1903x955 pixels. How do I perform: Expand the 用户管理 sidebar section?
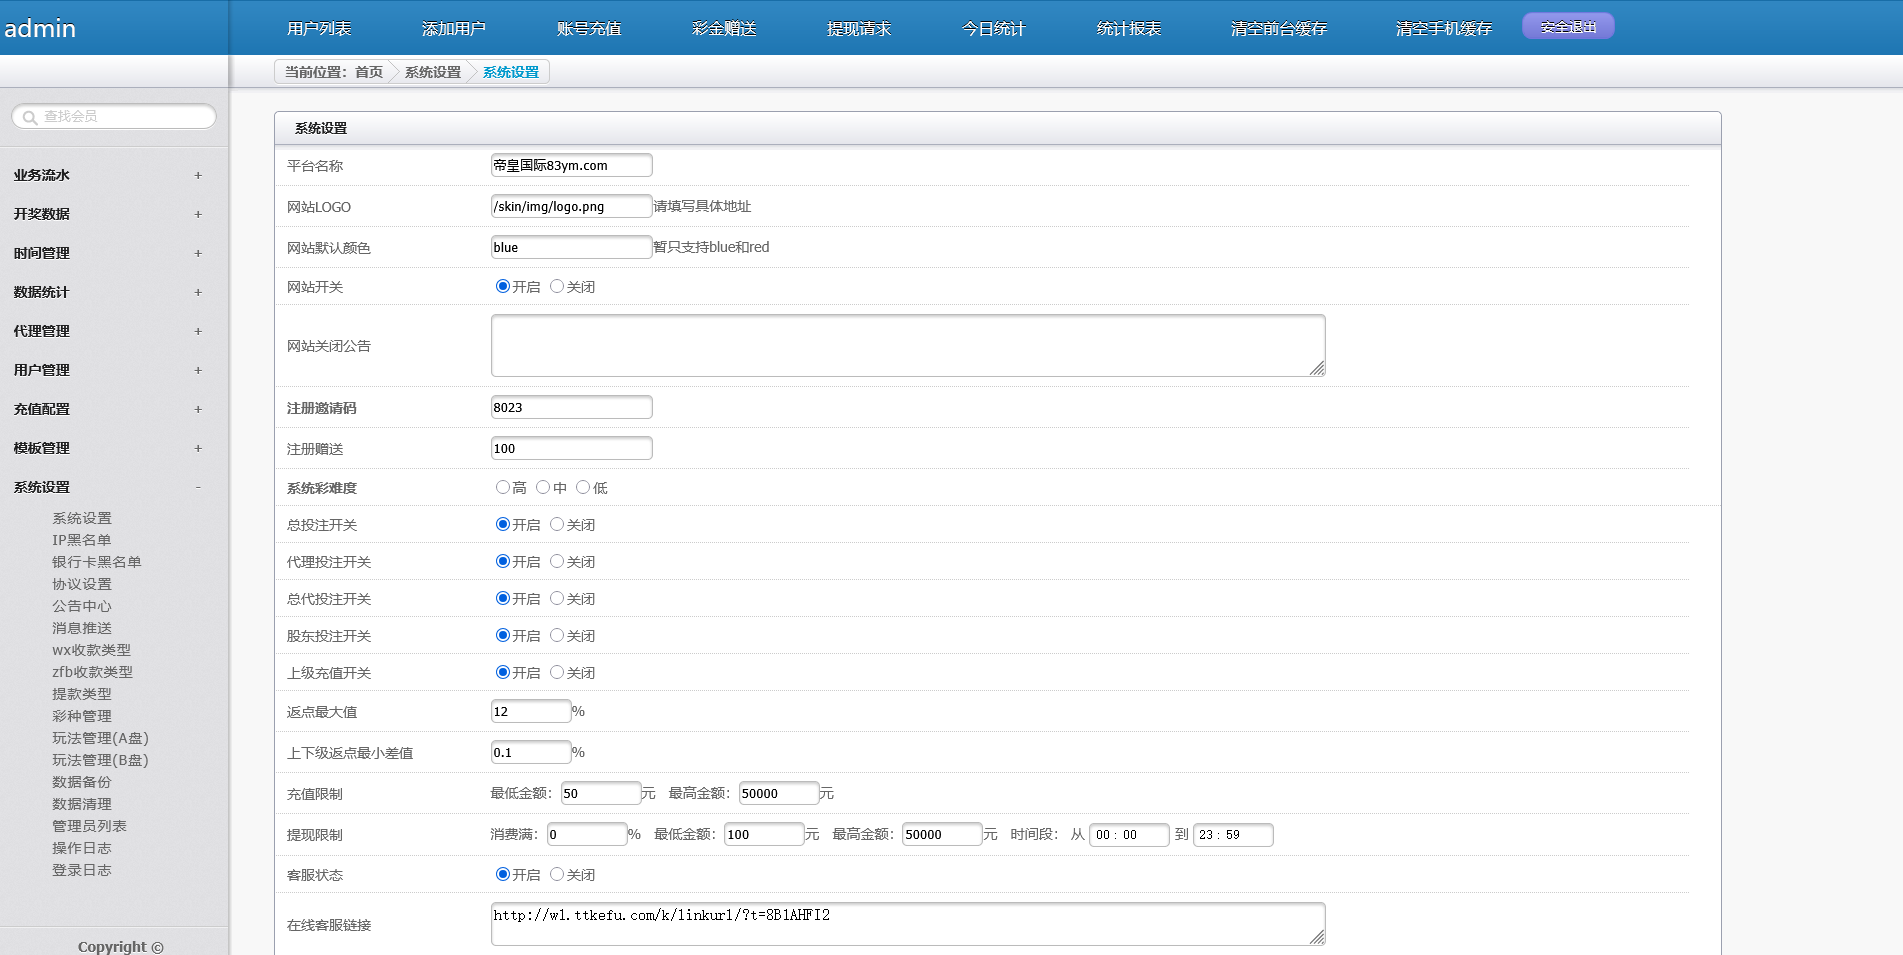[x=107, y=370]
